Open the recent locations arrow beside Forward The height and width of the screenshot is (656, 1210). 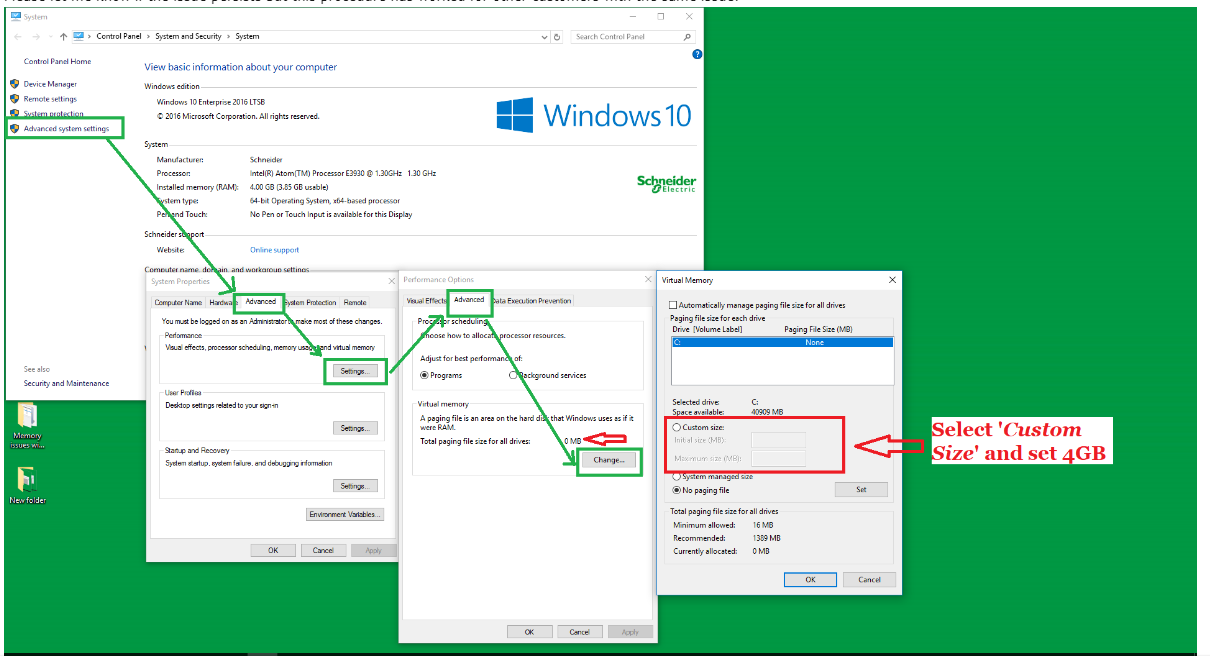(51, 37)
